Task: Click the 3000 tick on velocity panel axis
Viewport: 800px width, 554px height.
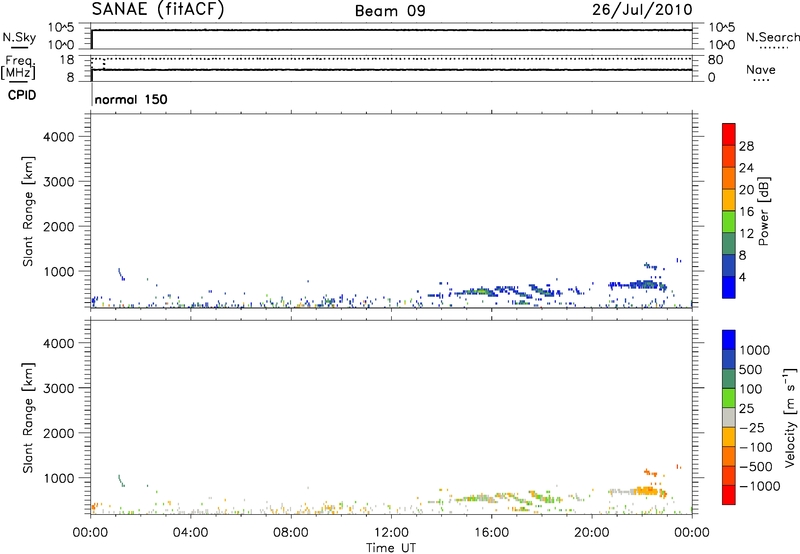Action: click(59, 388)
